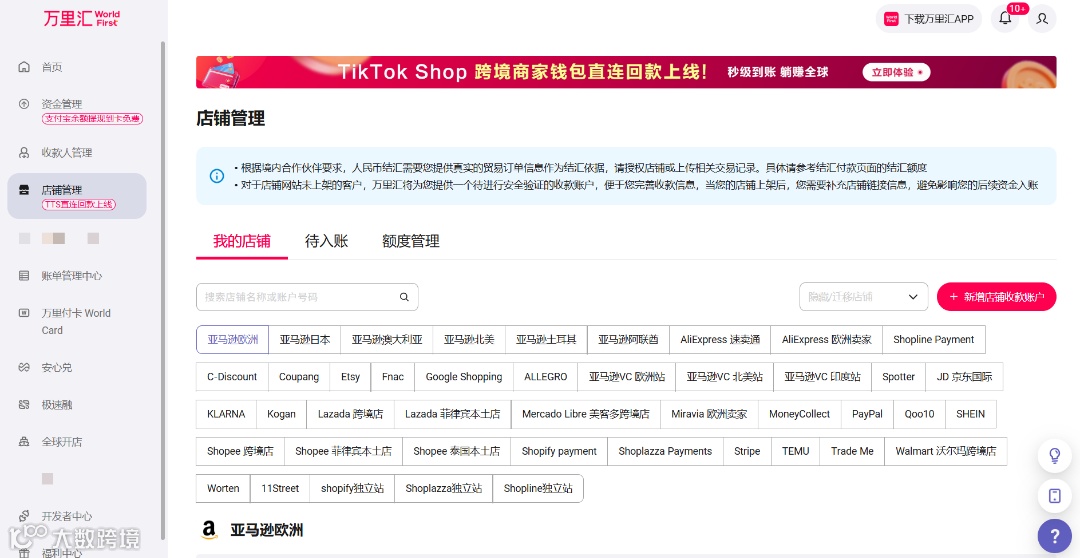Image resolution: width=1080 pixels, height=558 pixels.
Task: Click 新增店铺收款账户 button
Action: 996,297
